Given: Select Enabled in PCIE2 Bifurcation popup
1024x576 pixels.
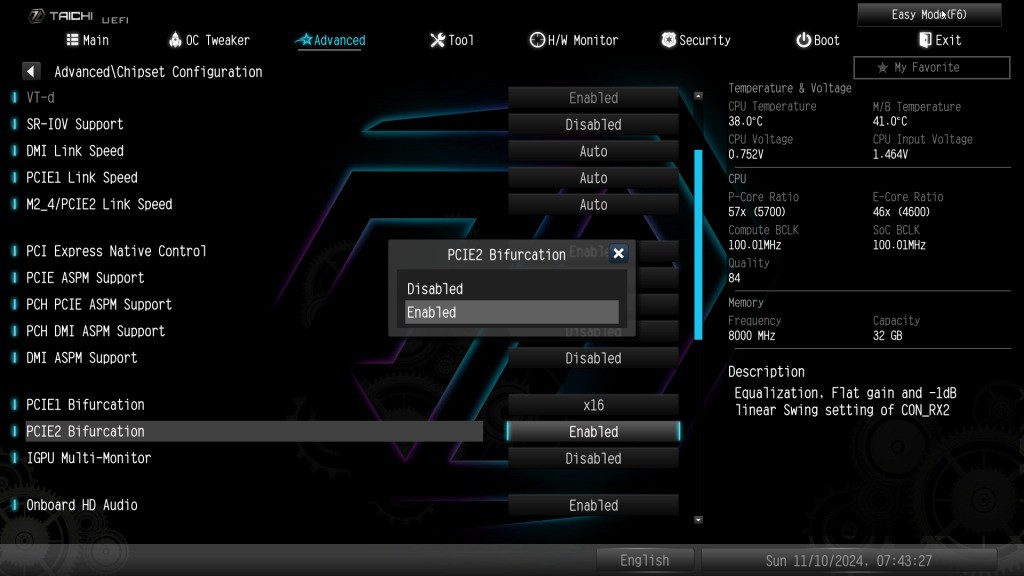Looking at the screenshot, I should [x=511, y=312].
